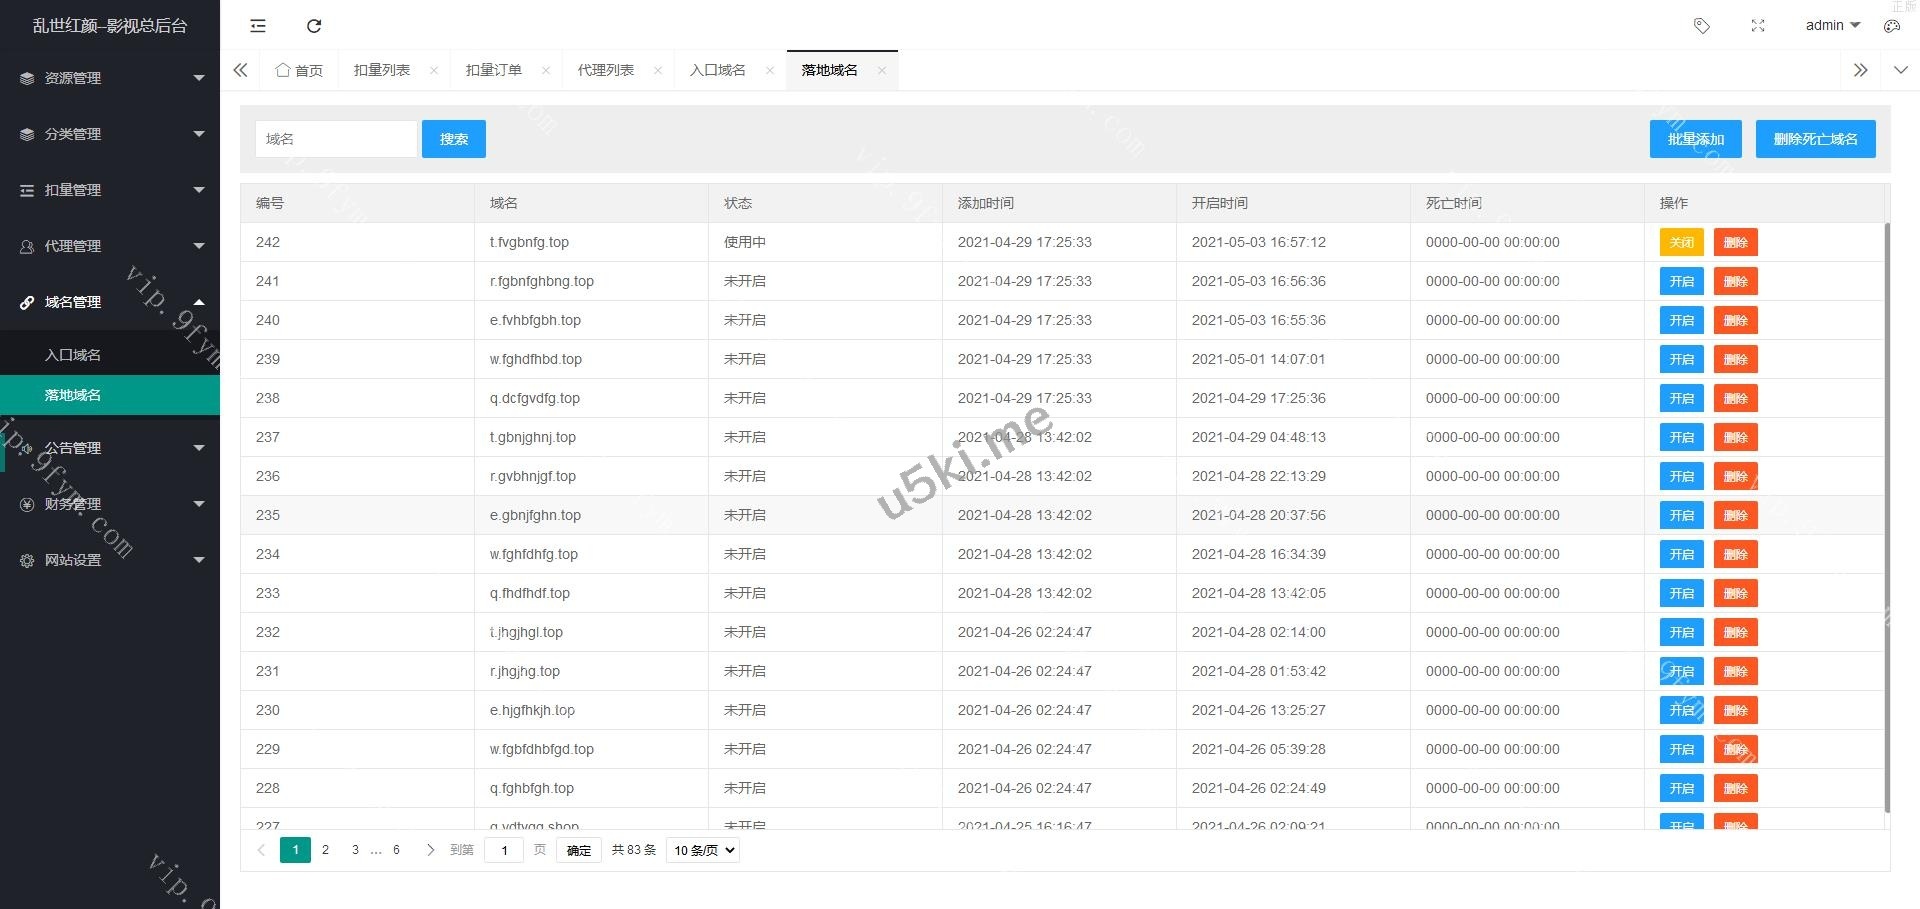
Task: Toggle fullscreen with the expand icon
Action: click(x=1758, y=26)
